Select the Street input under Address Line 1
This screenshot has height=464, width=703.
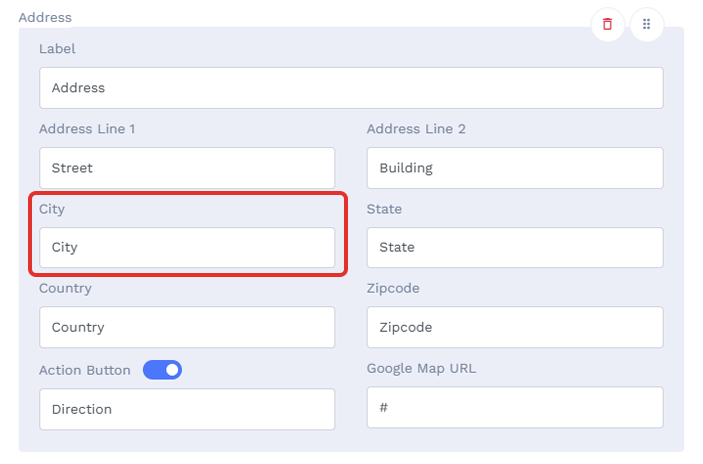pos(187,168)
